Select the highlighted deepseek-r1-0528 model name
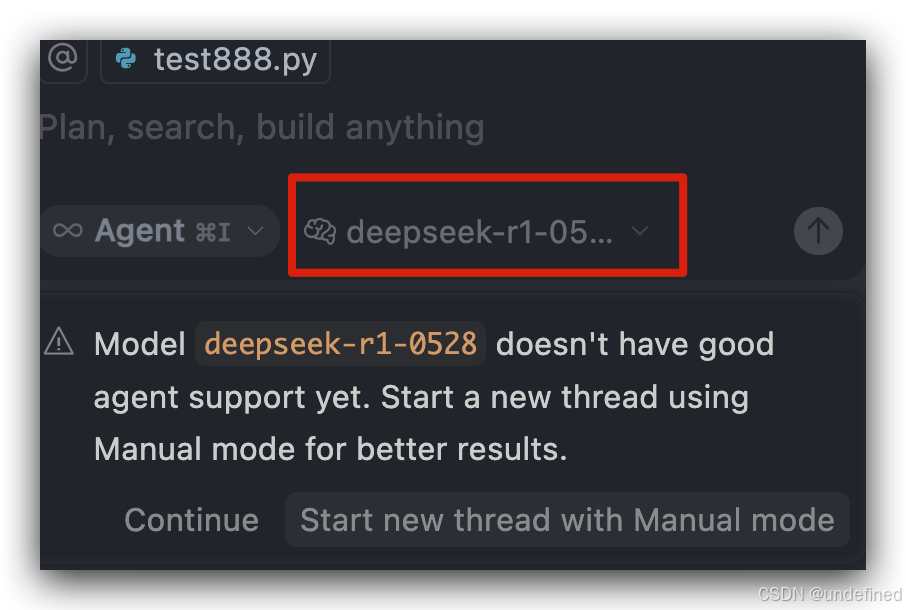Viewport: 906px width, 610px height. pyautogui.click(x=340, y=343)
